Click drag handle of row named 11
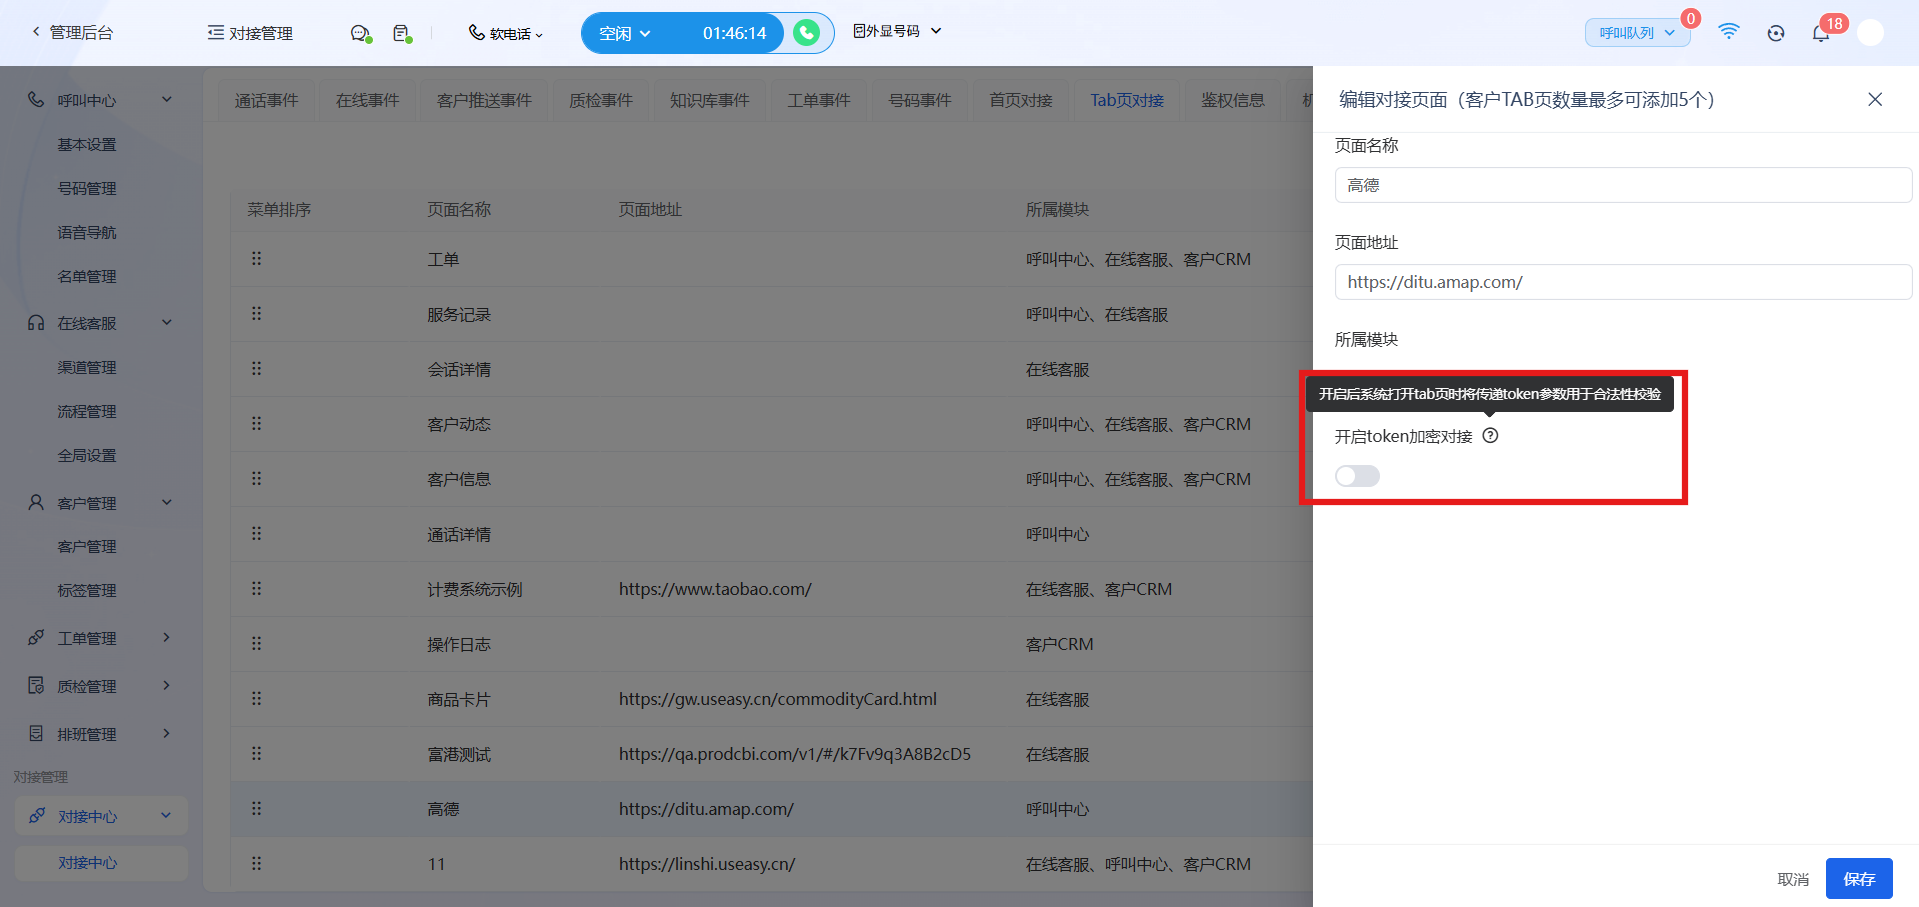The width and height of the screenshot is (1919, 907). point(257,864)
